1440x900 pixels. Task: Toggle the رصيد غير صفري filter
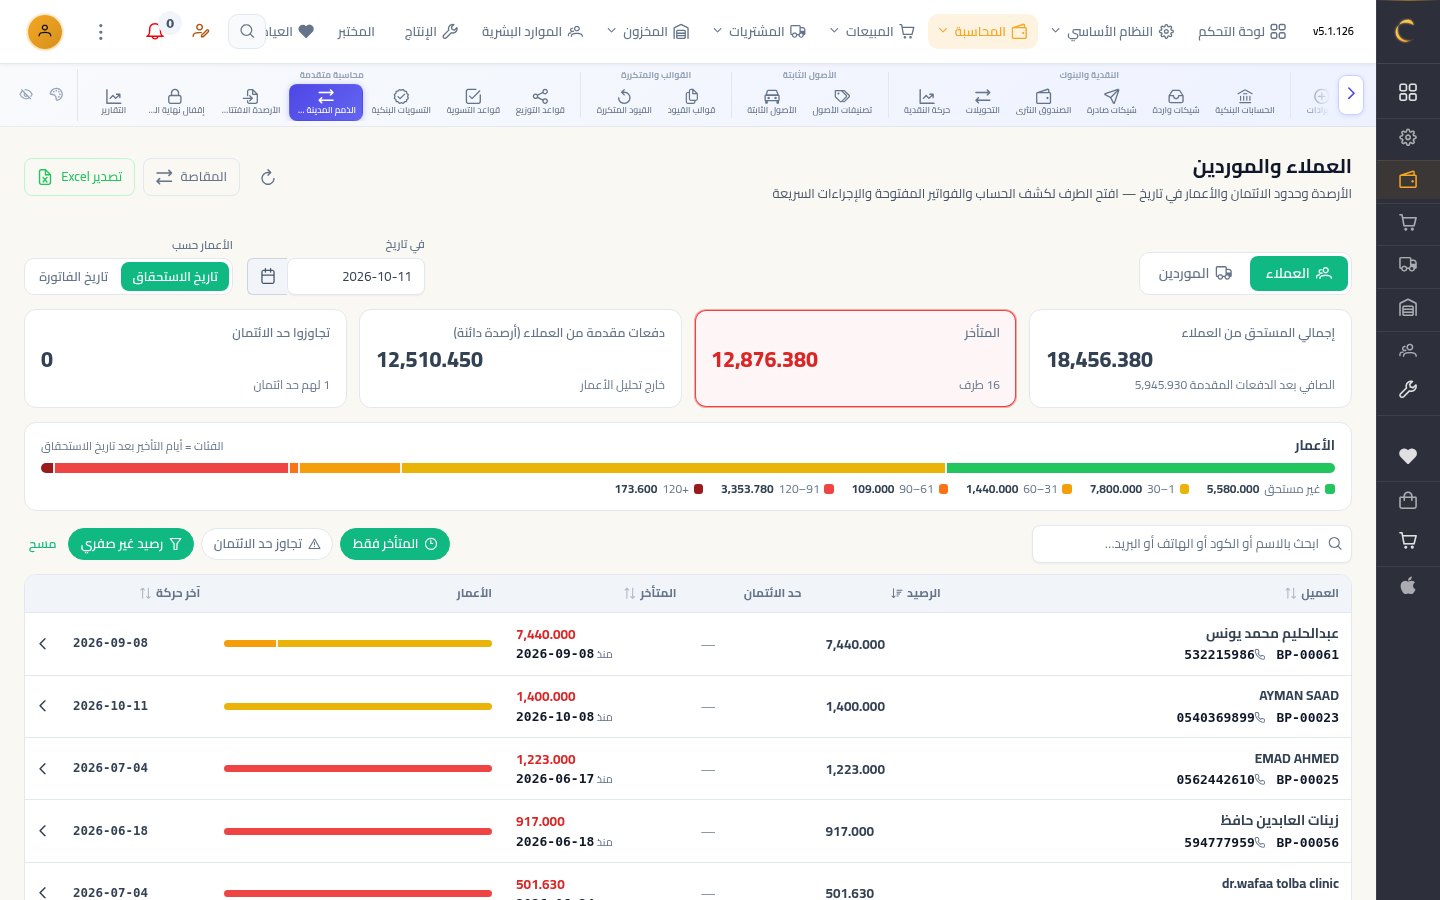(131, 544)
